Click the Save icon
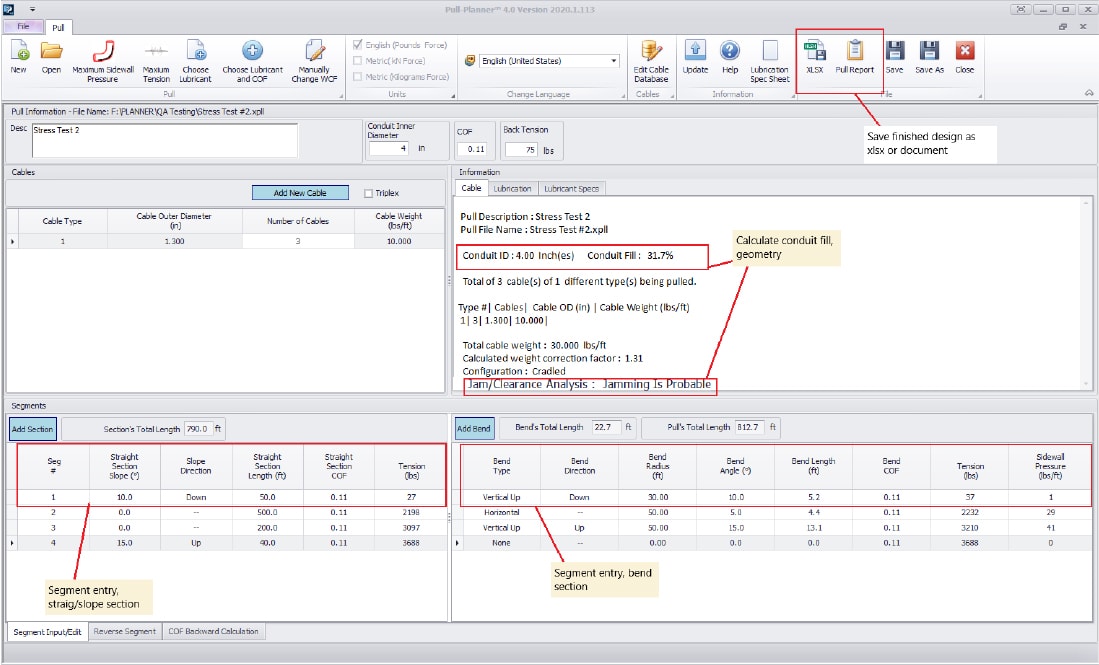Image resolution: width=1099 pixels, height=665 pixels. coord(894,56)
